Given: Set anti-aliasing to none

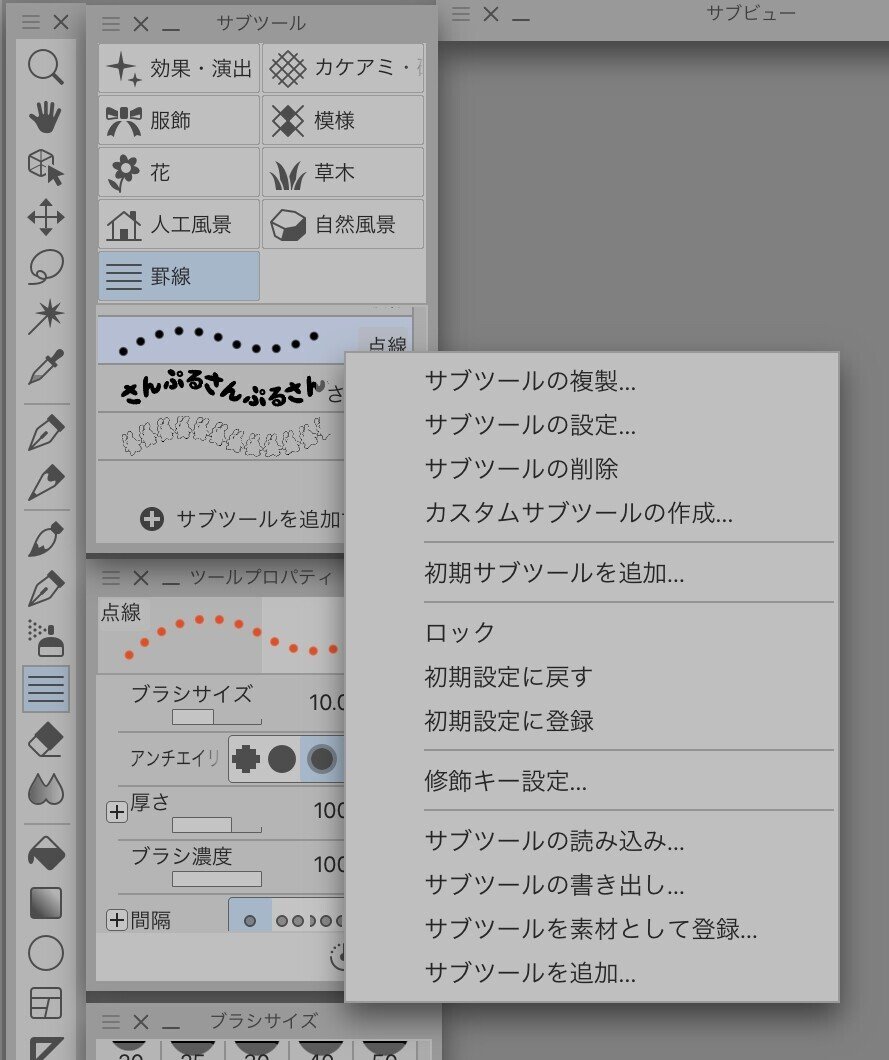Looking at the screenshot, I should (x=247, y=759).
